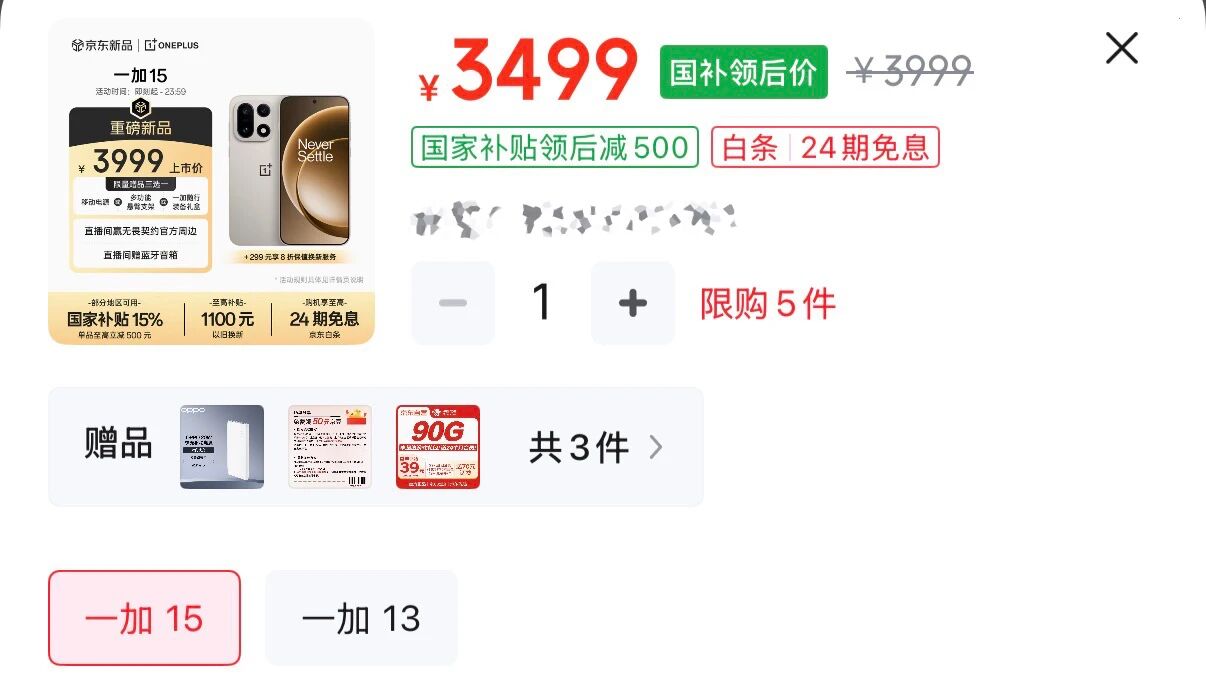The height and width of the screenshot is (690, 1206).
Task: Expand the gifts list chevron
Action: click(656, 447)
